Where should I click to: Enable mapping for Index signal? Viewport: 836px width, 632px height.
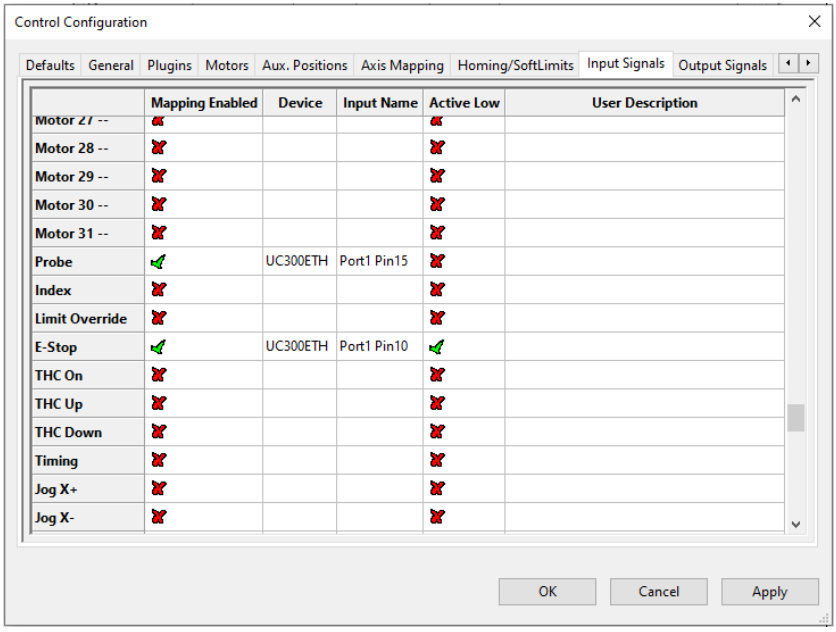pyautogui.click(x=158, y=290)
